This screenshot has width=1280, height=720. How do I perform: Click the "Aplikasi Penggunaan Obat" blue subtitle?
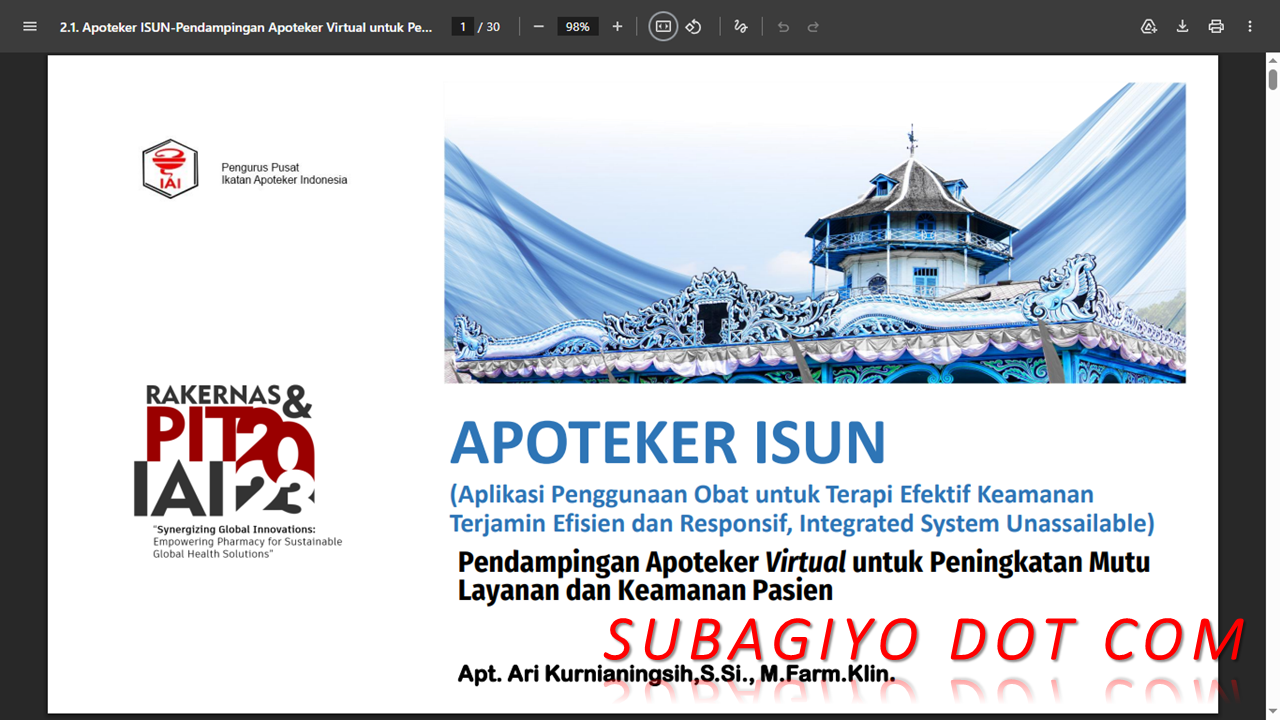(802, 508)
